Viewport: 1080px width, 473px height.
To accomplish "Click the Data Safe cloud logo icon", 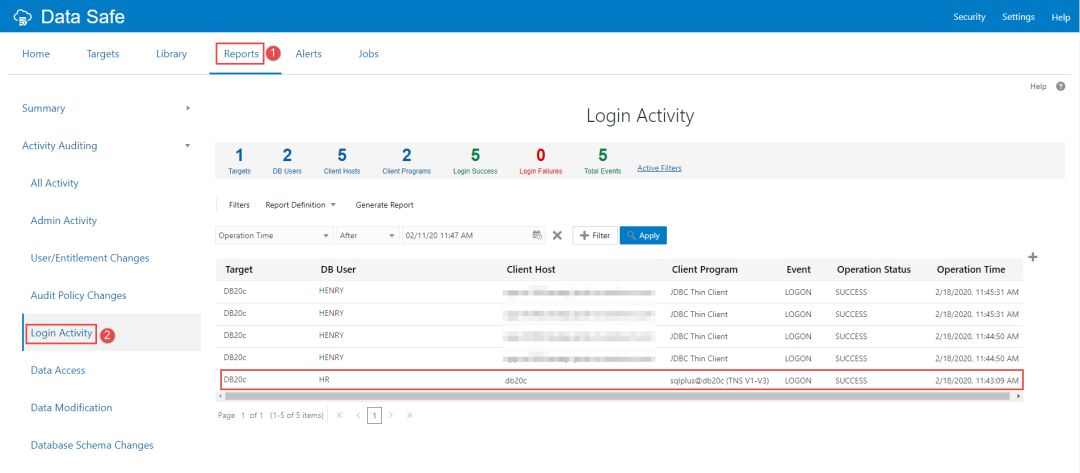I will click(x=23, y=17).
